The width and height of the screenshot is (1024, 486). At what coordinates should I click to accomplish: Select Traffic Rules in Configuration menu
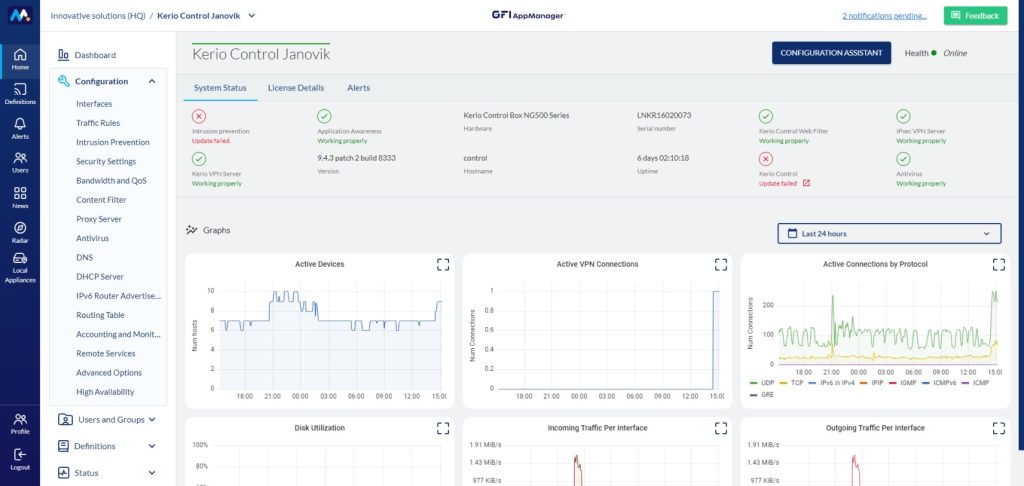pos(98,123)
